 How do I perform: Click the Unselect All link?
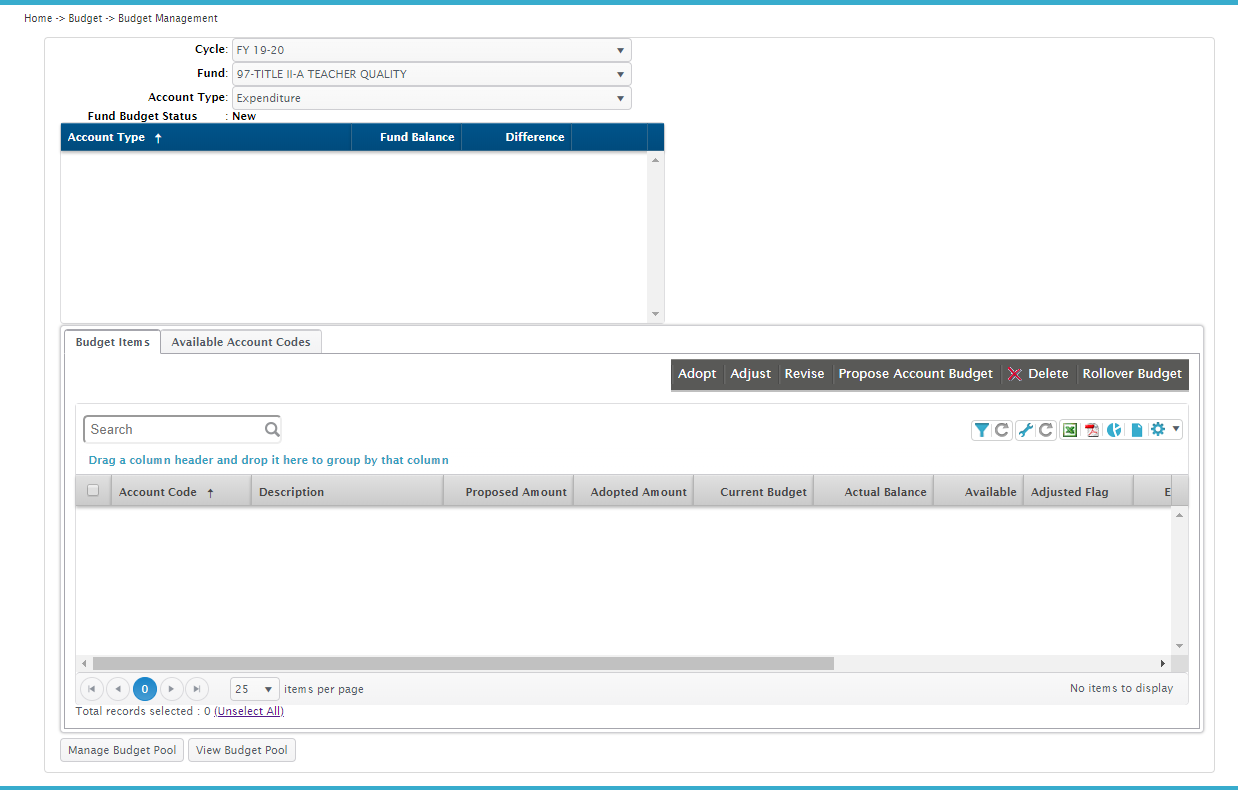249,712
